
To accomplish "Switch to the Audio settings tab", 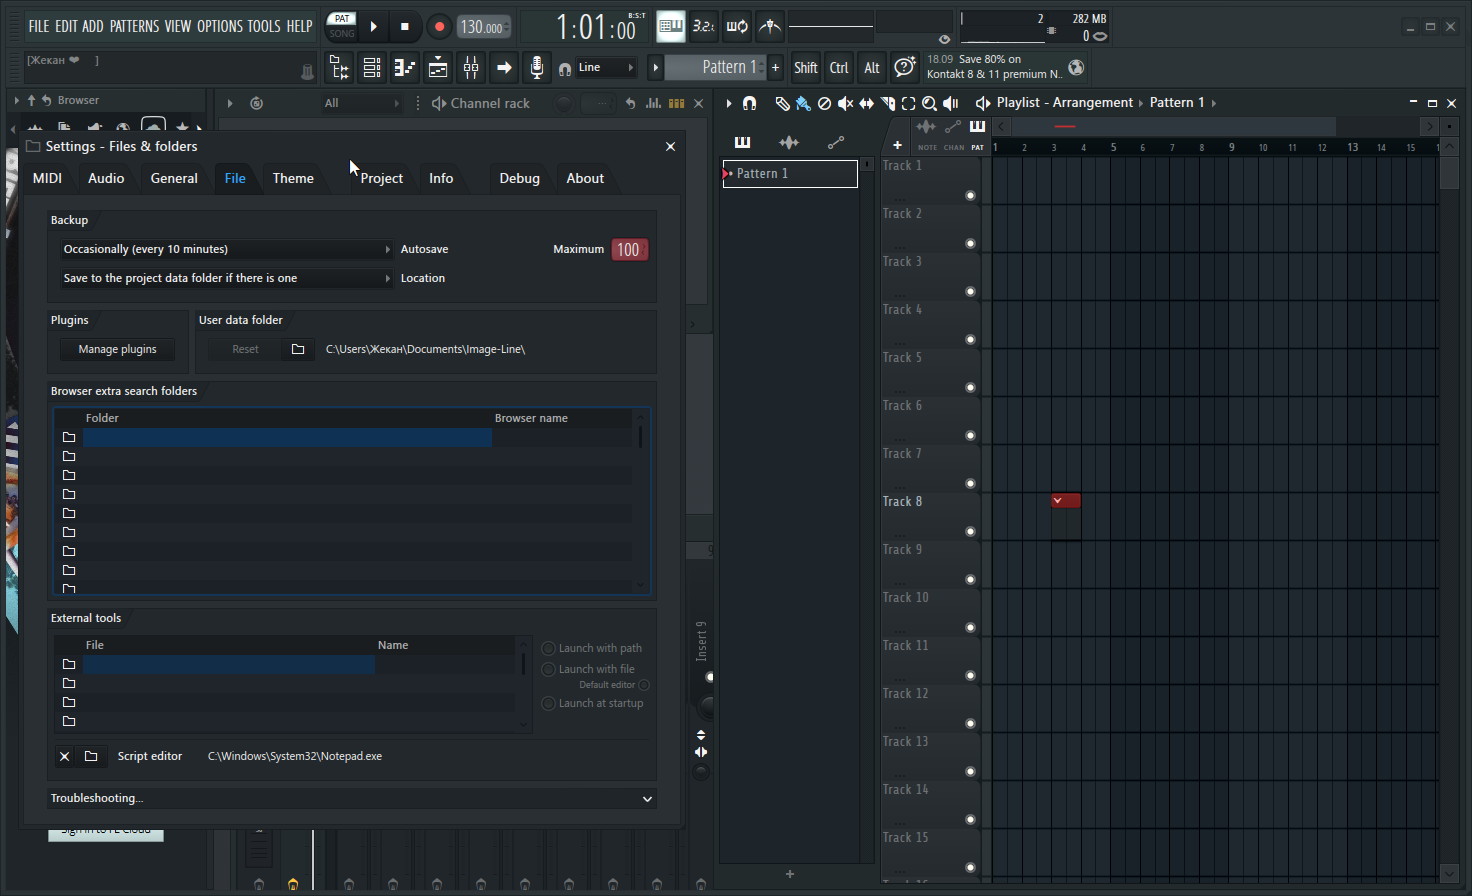I will pyautogui.click(x=106, y=178).
